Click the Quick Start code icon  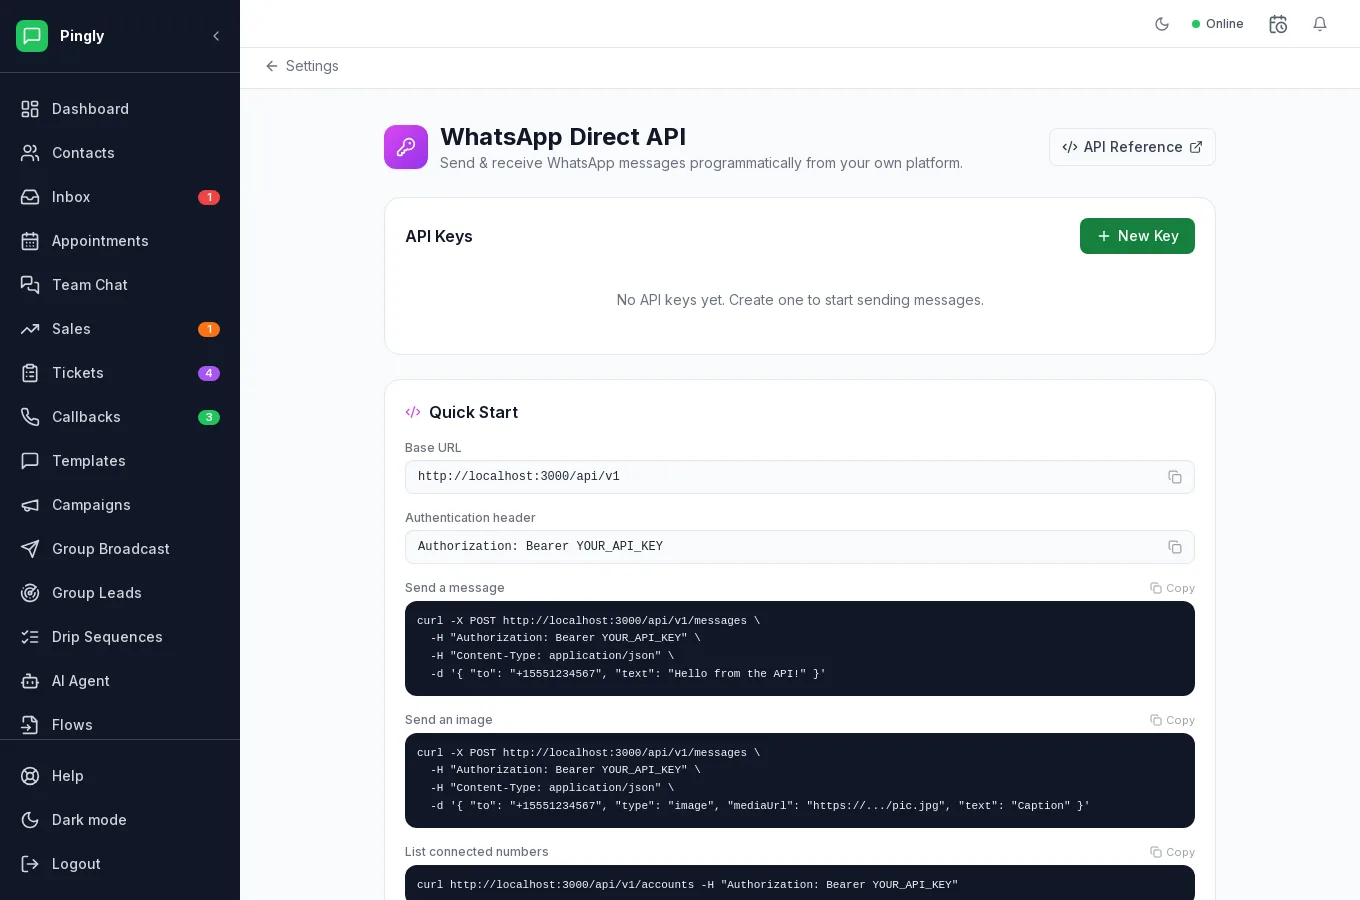coord(413,412)
